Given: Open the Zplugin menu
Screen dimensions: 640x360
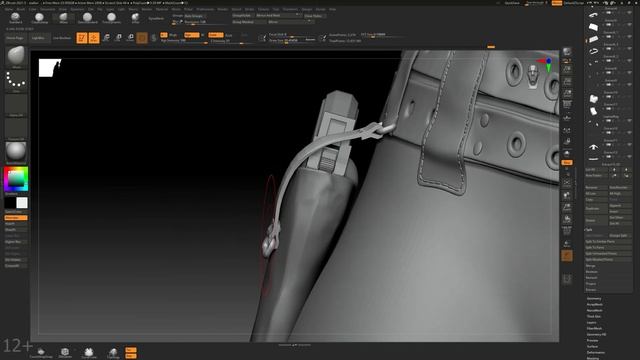Looking at the screenshot, I should (306, 9).
